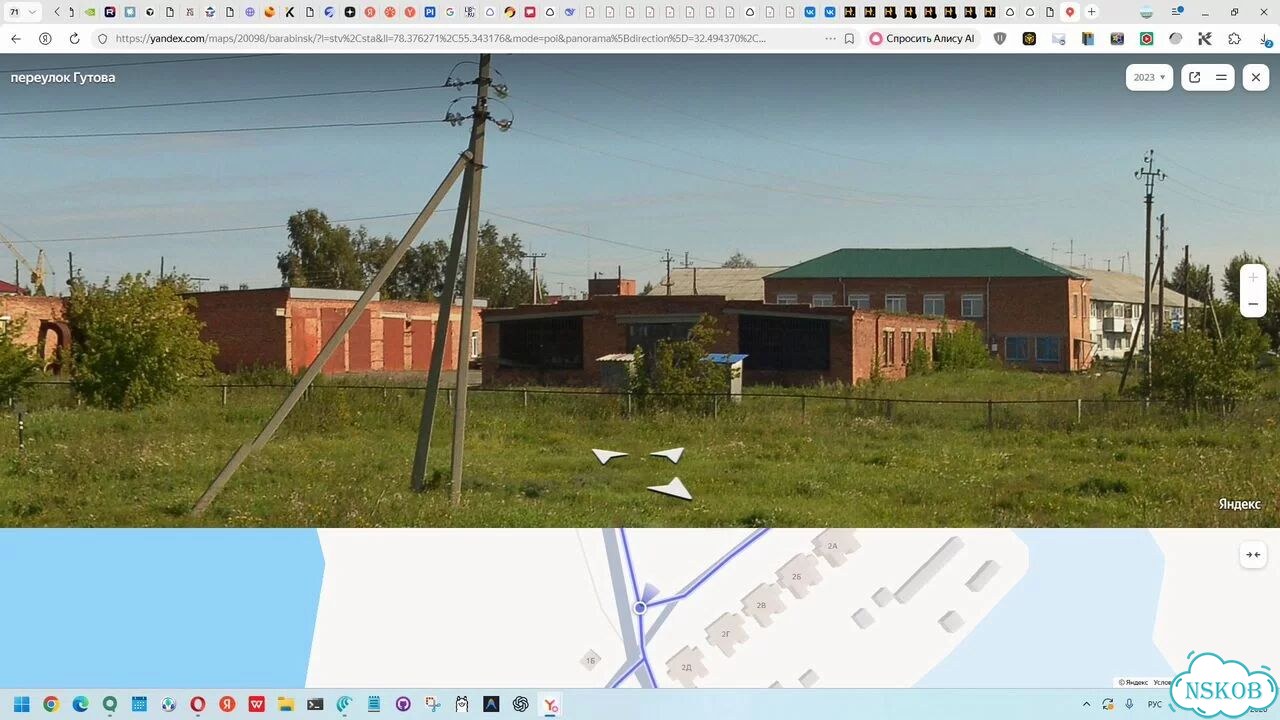Open the browser extensions puzzle icon
1280x720 pixels.
coord(1234,38)
